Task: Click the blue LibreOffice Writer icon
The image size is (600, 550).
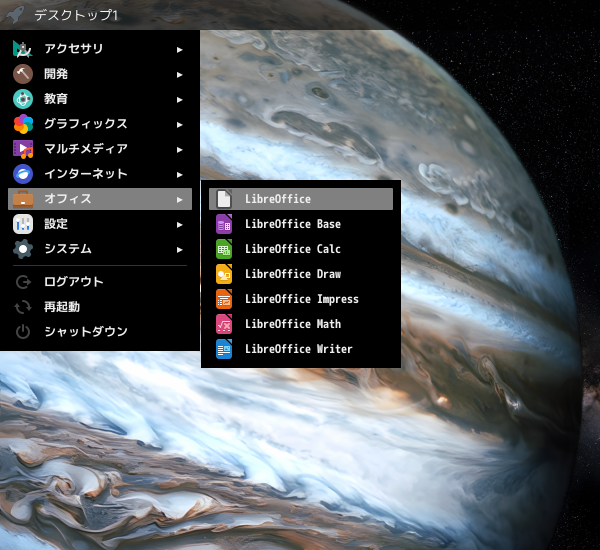Action: [224, 349]
